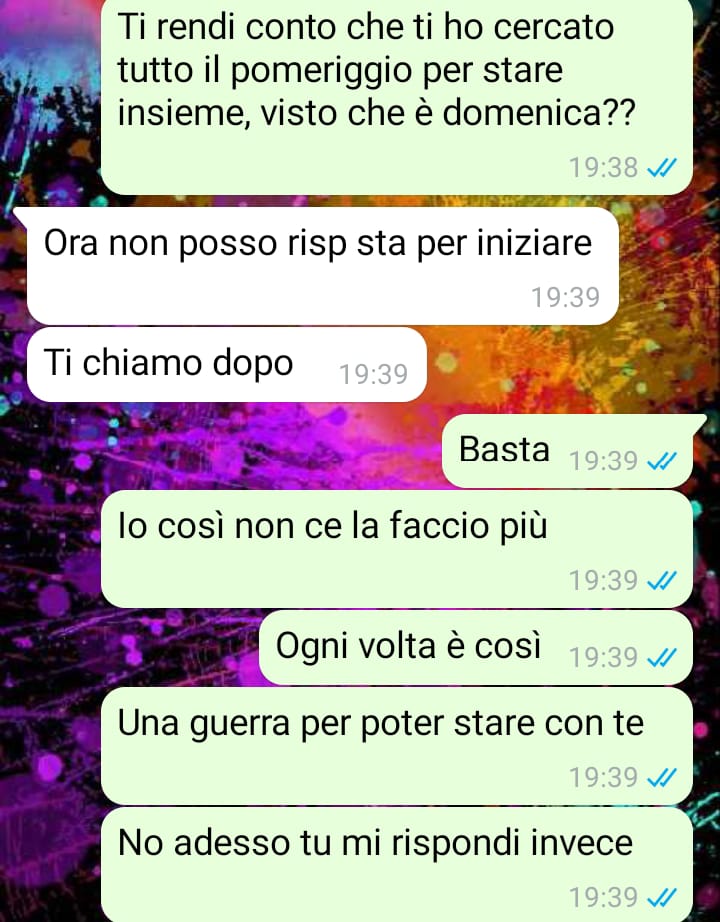Viewport: 720px width, 922px height.
Task: Tap the 'Io così non ce la faccio più' message
Action: pos(397,550)
